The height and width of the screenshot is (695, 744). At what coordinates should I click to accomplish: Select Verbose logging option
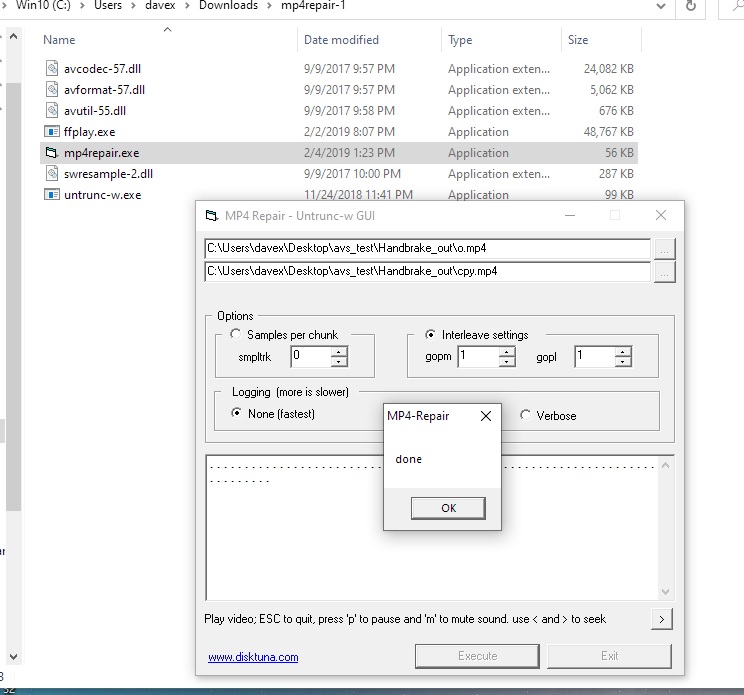tap(525, 415)
